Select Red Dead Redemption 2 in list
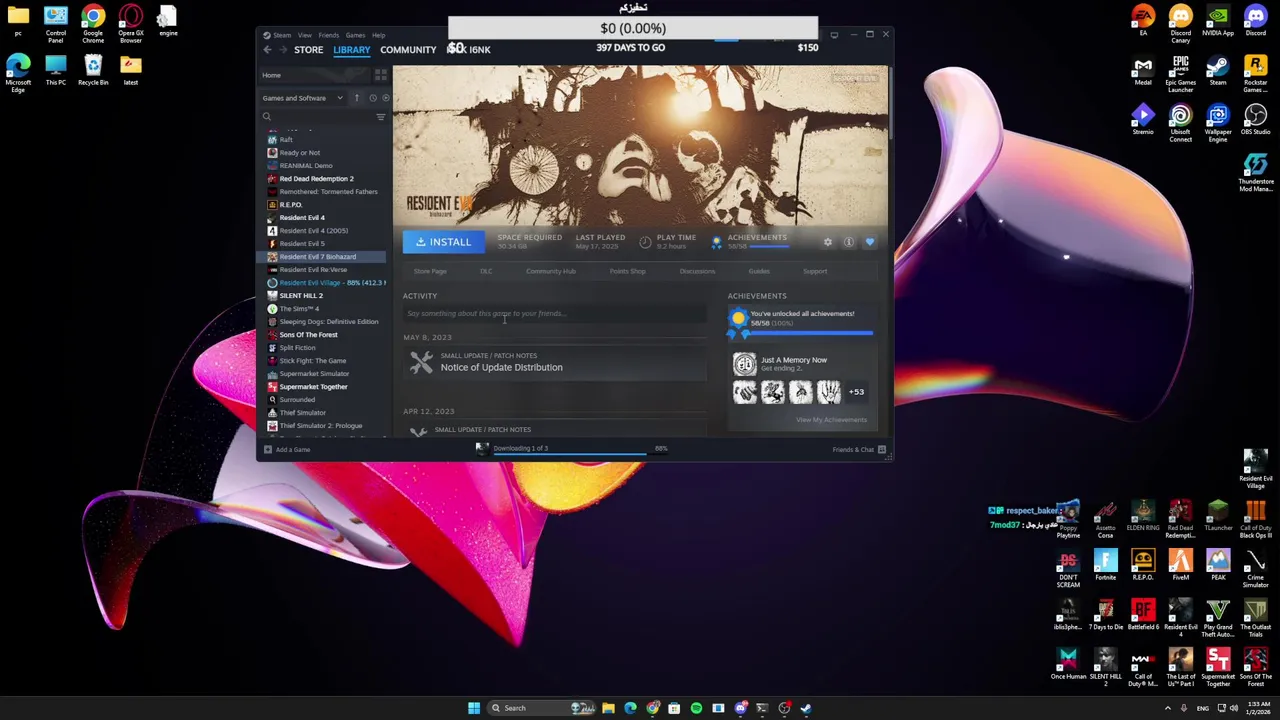This screenshot has width=1280, height=720. pos(316,179)
